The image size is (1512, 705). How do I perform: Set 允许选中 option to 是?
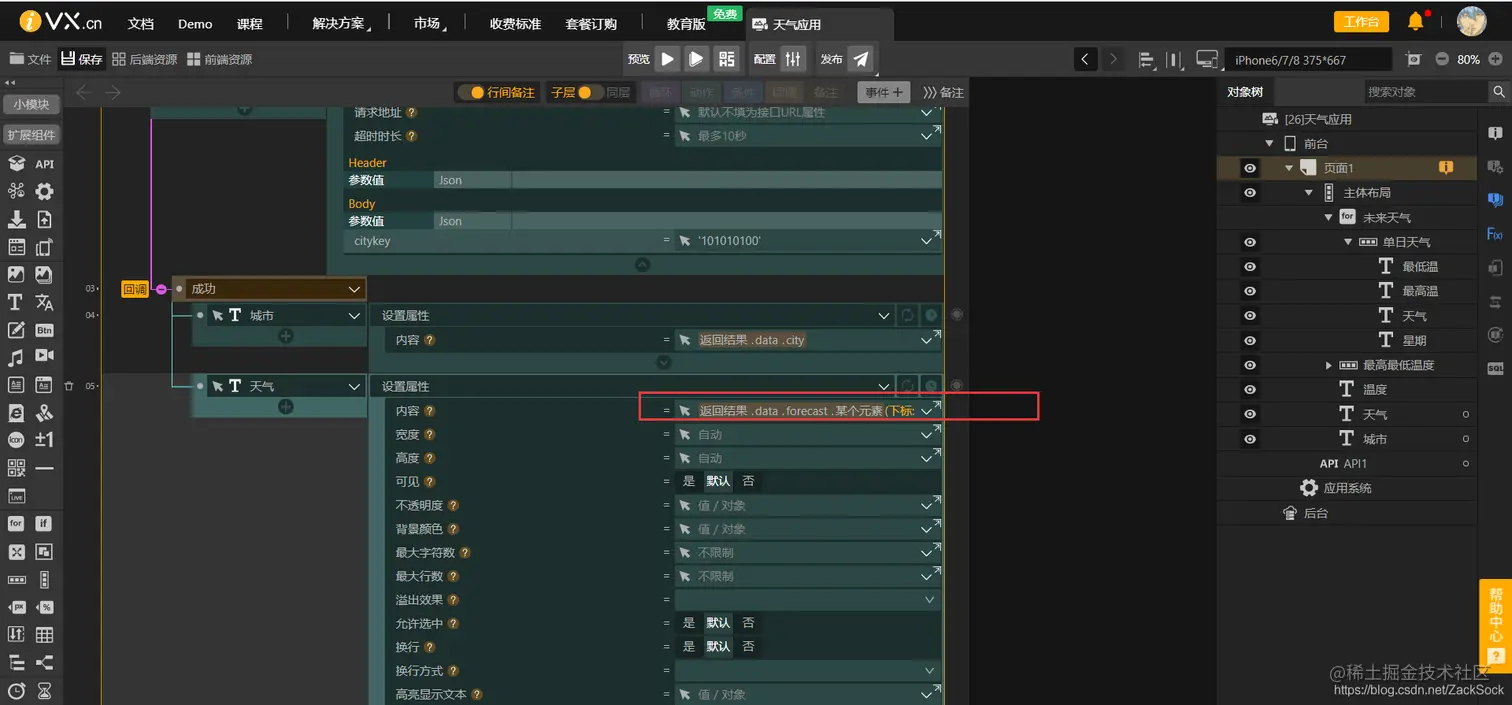(x=688, y=623)
